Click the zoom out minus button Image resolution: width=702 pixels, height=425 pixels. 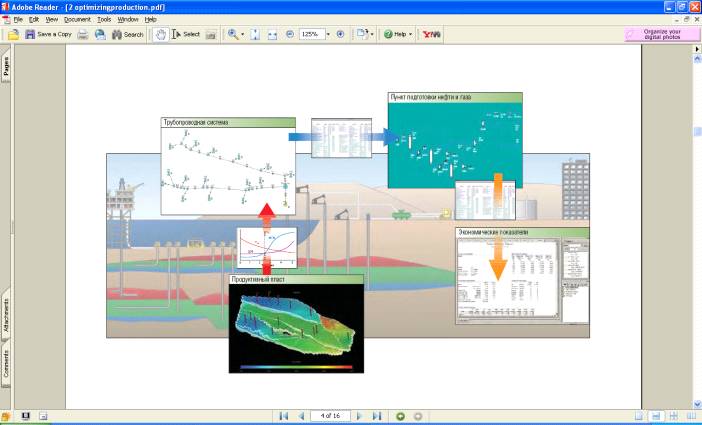290,34
